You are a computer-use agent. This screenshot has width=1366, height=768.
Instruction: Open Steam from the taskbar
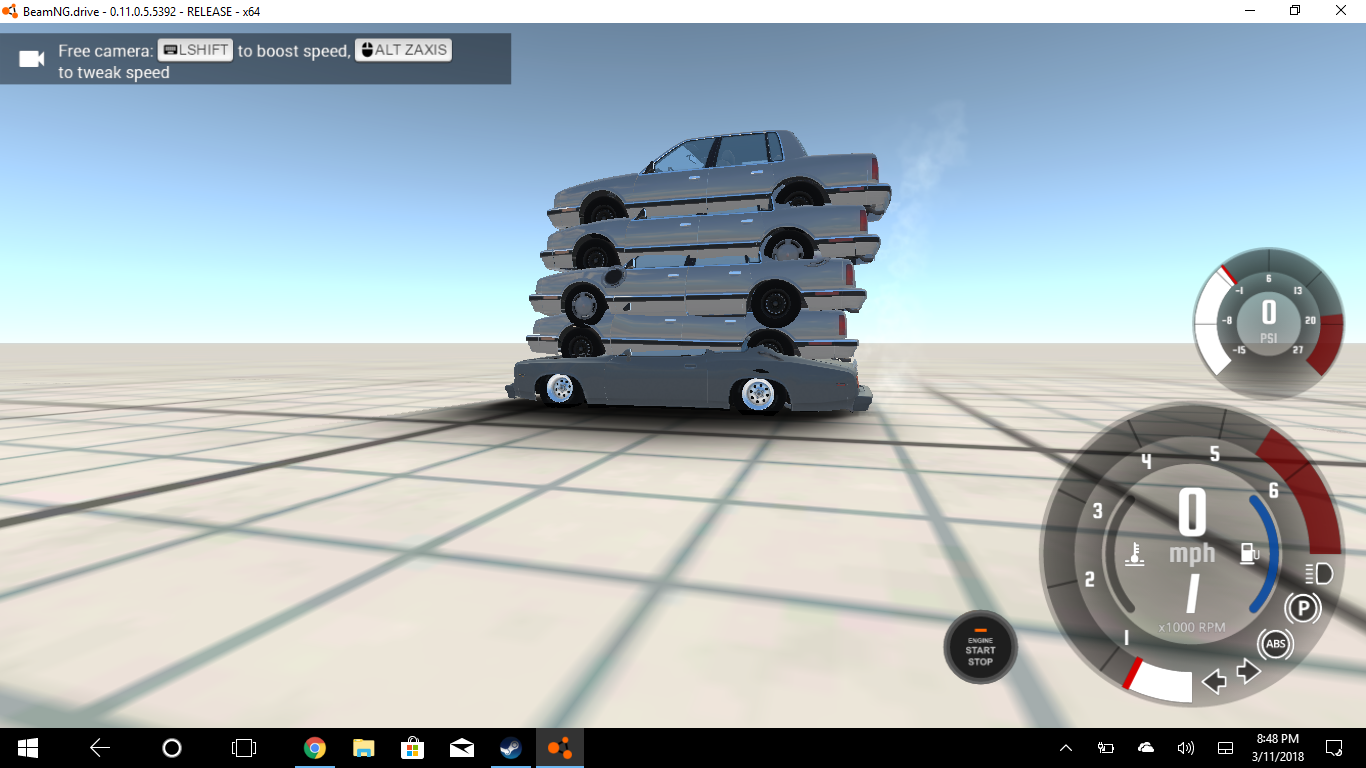510,748
